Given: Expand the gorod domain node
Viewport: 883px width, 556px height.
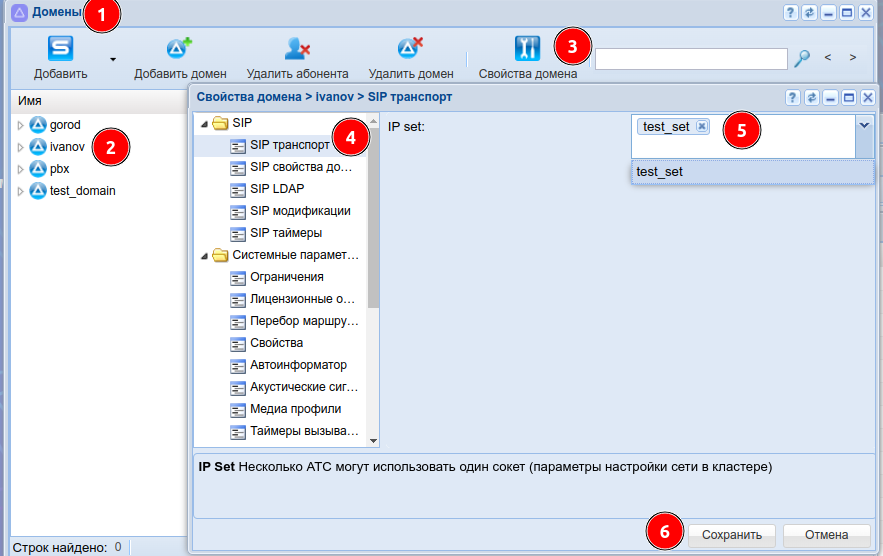Looking at the screenshot, I should (20, 125).
